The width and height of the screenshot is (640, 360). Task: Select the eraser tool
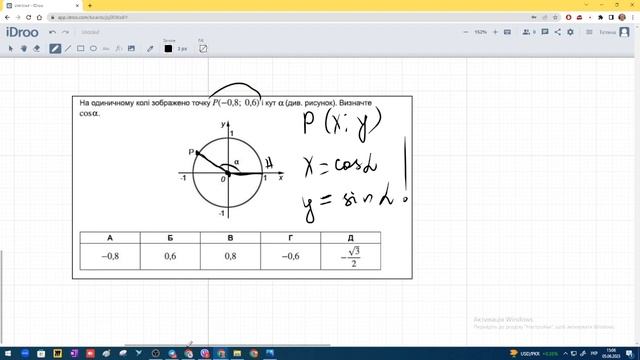point(37,49)
